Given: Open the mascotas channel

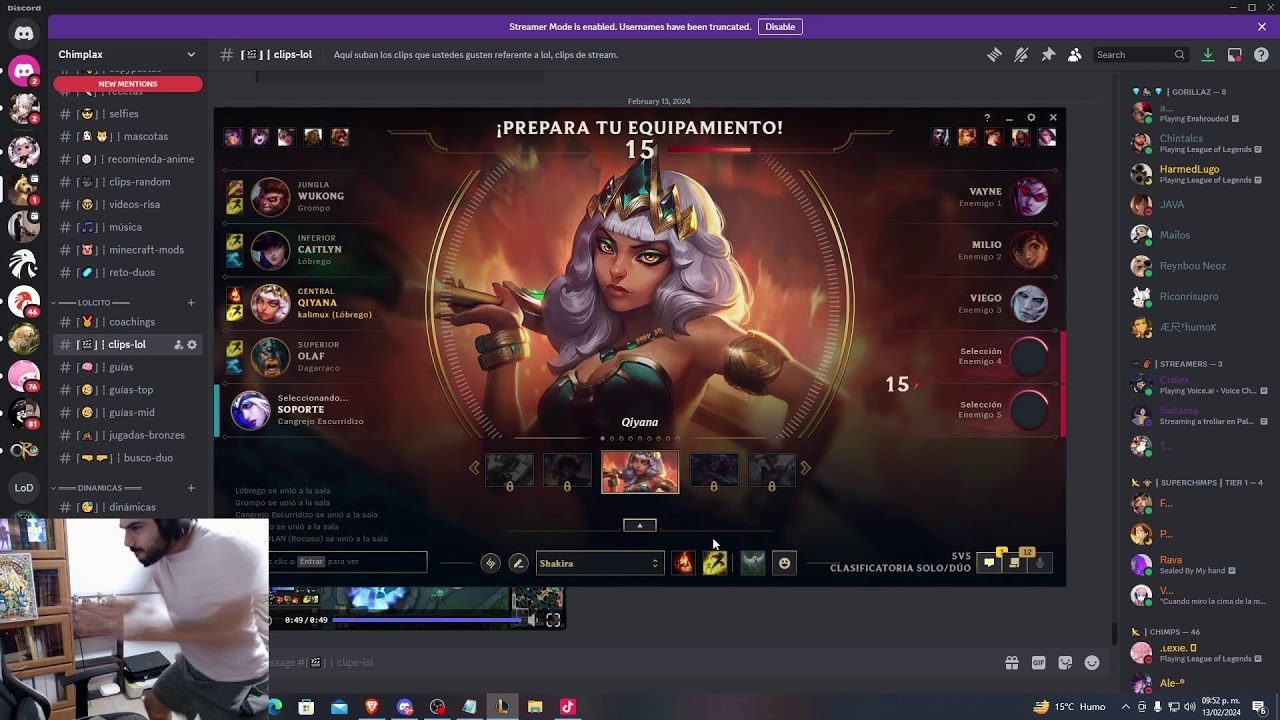Looking at the screenshot, I should point(128,136).
